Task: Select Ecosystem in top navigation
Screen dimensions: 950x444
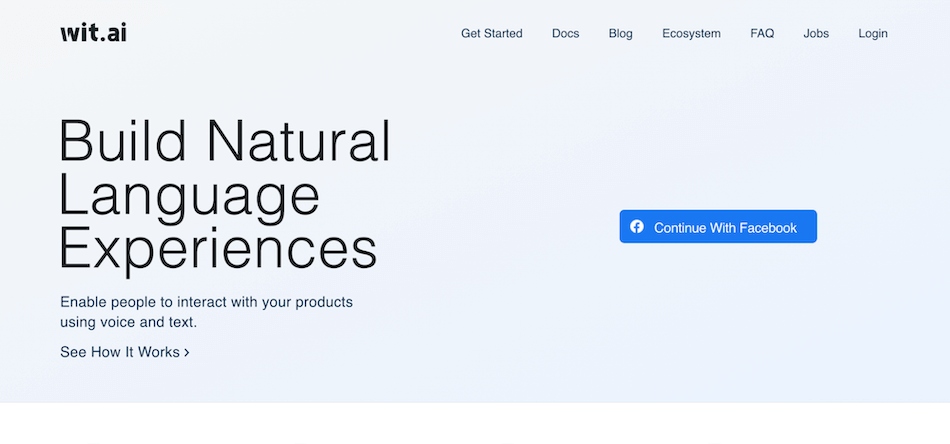Action: (x=691, y=33)
